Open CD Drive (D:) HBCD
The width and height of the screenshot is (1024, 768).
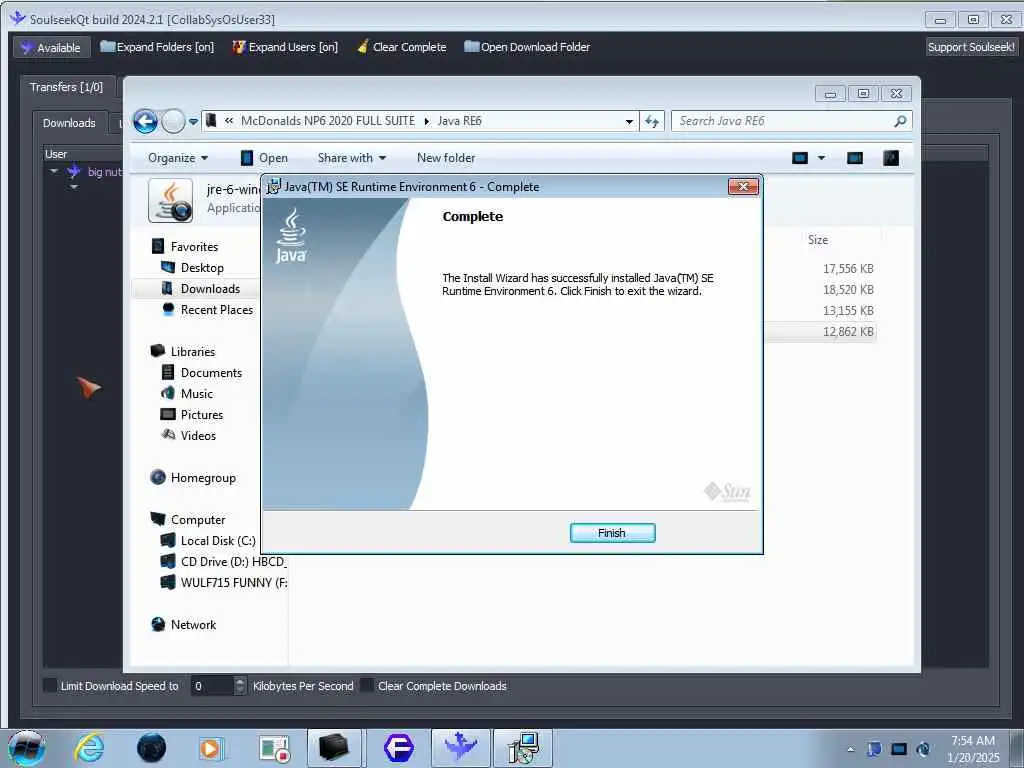[x=233, y=562]
